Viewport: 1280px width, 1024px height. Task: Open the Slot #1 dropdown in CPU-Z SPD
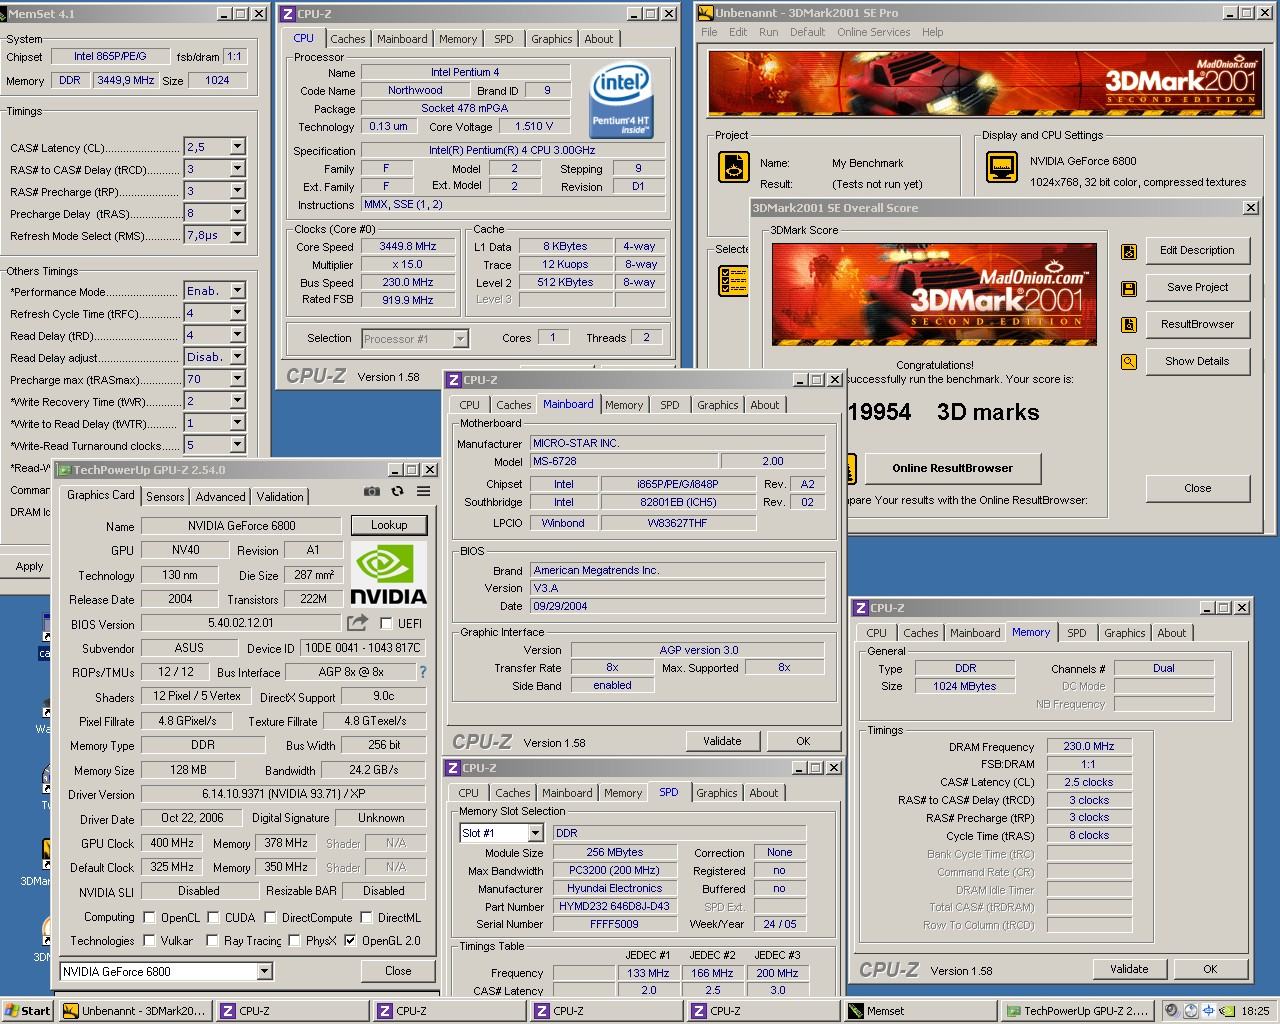pyautogui.click(x=535, y=833)
